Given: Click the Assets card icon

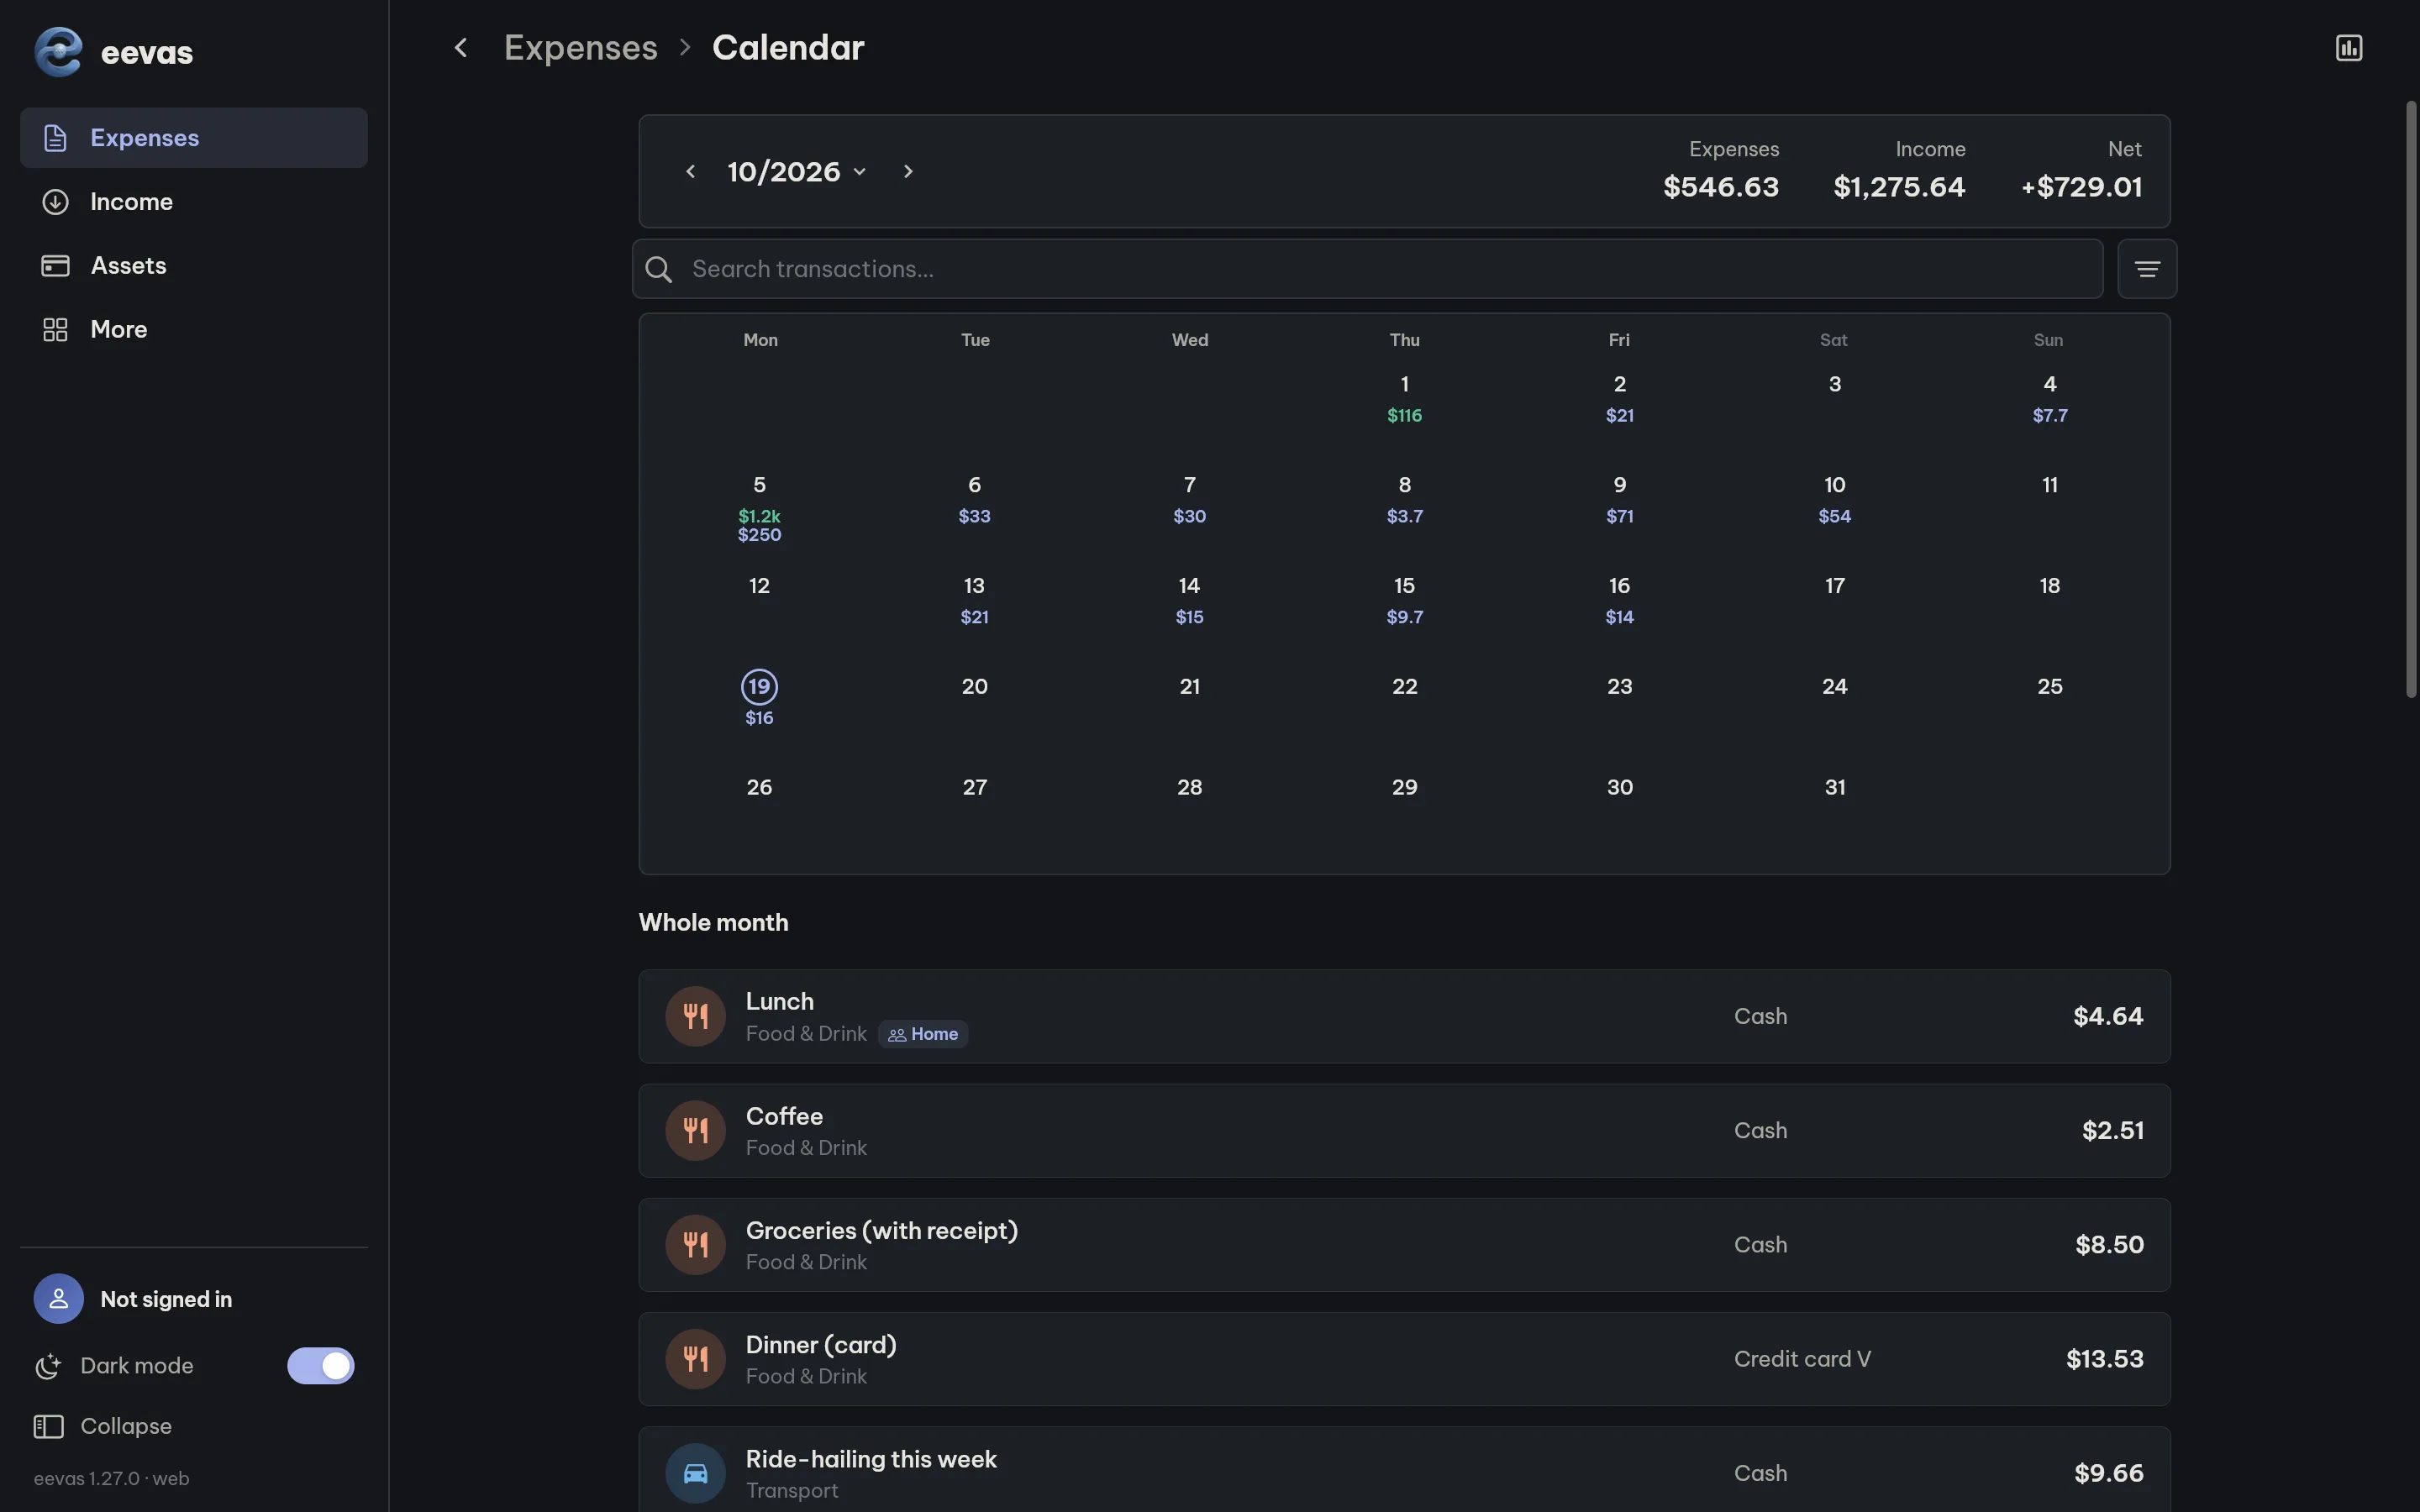Looking at the screenshot, I should pos(55,265).
